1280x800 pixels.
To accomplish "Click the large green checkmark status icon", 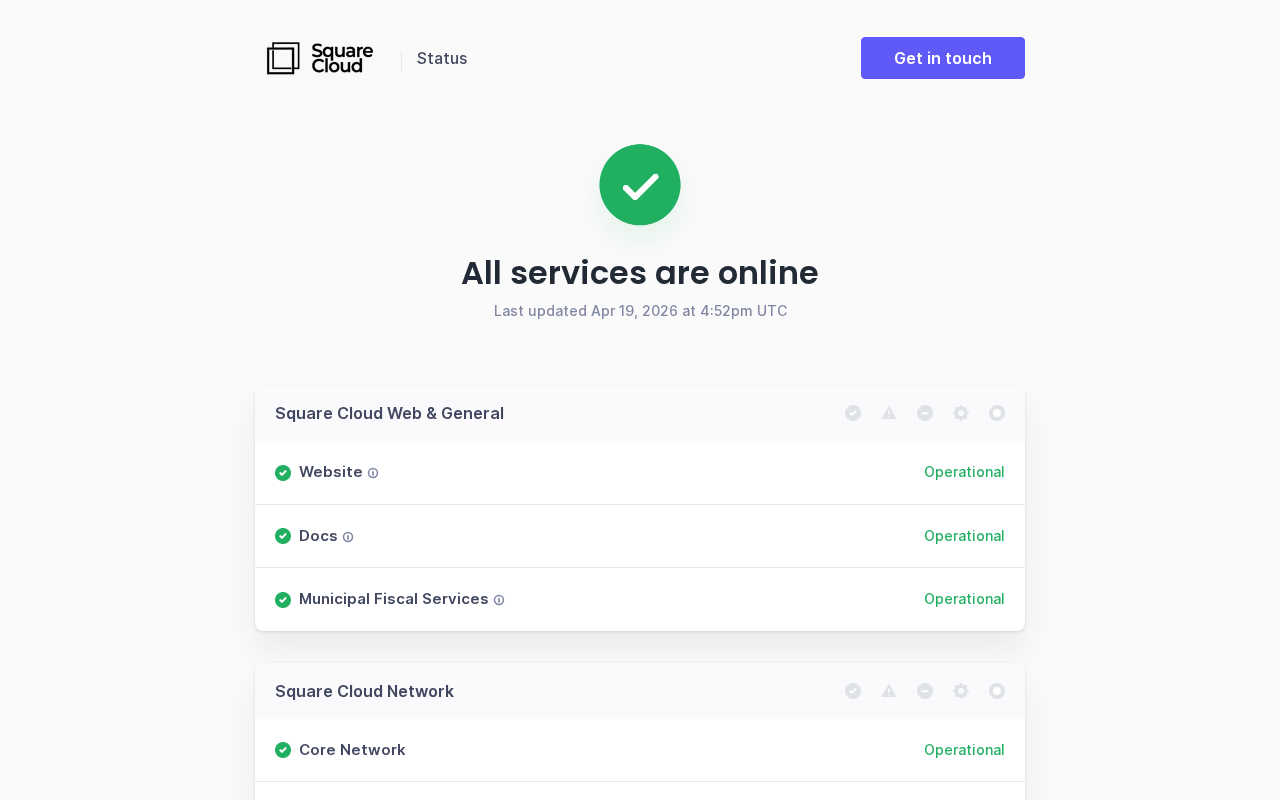I will click(x=640, y=185).
